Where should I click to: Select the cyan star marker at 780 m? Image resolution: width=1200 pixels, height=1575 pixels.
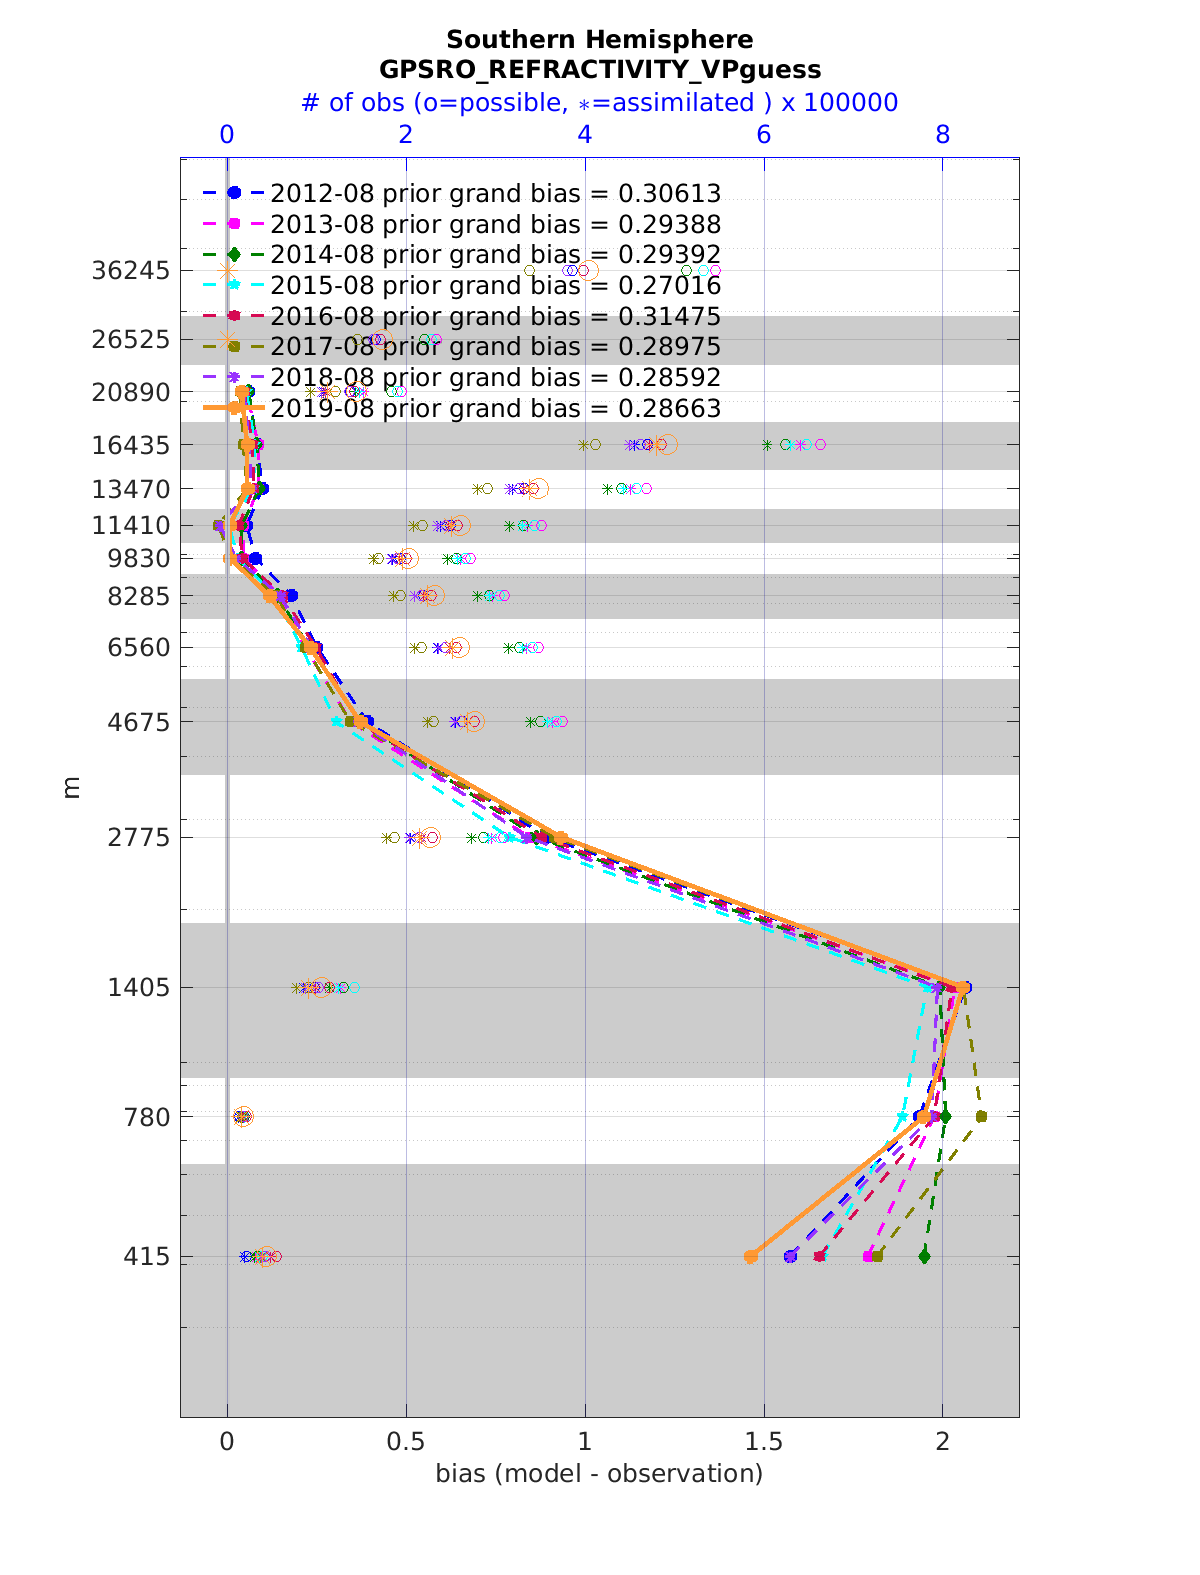[x=902, y=1117]
